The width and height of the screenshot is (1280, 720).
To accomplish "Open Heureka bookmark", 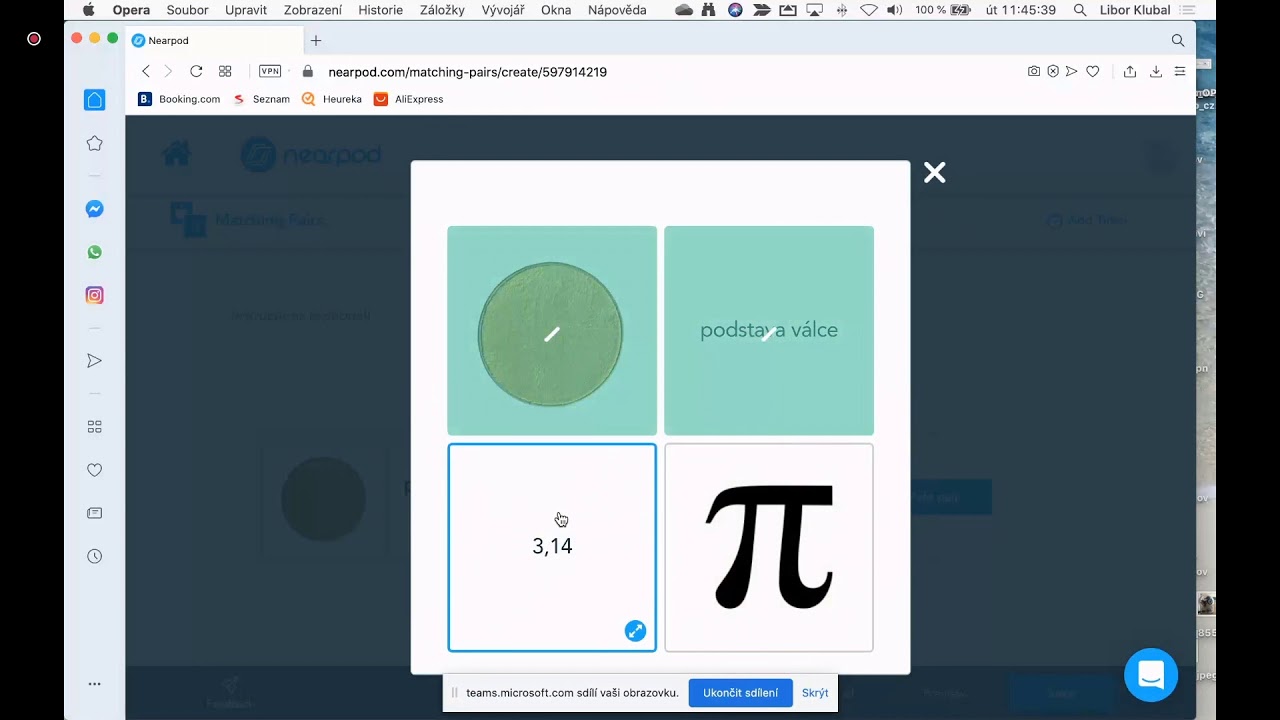I will pos(332,99).
